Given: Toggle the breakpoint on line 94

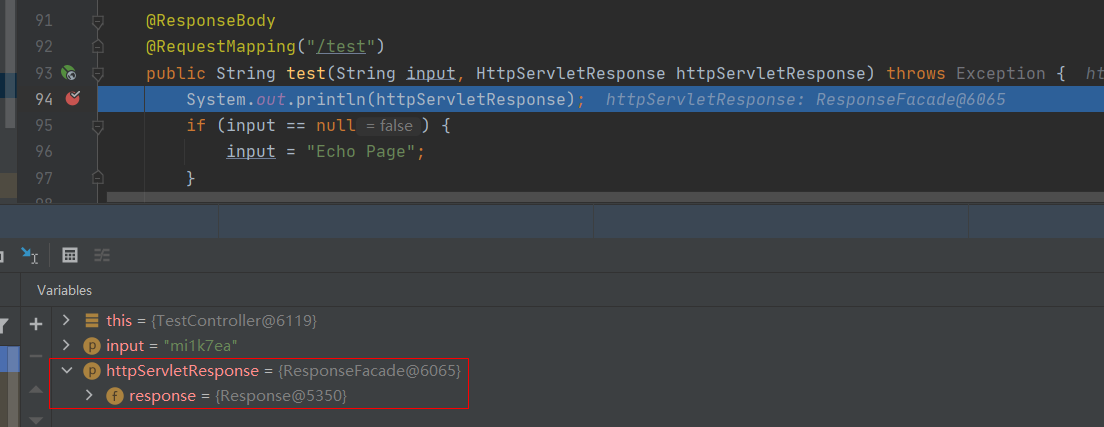Looking at the screenshot, I should pos(73,98).
